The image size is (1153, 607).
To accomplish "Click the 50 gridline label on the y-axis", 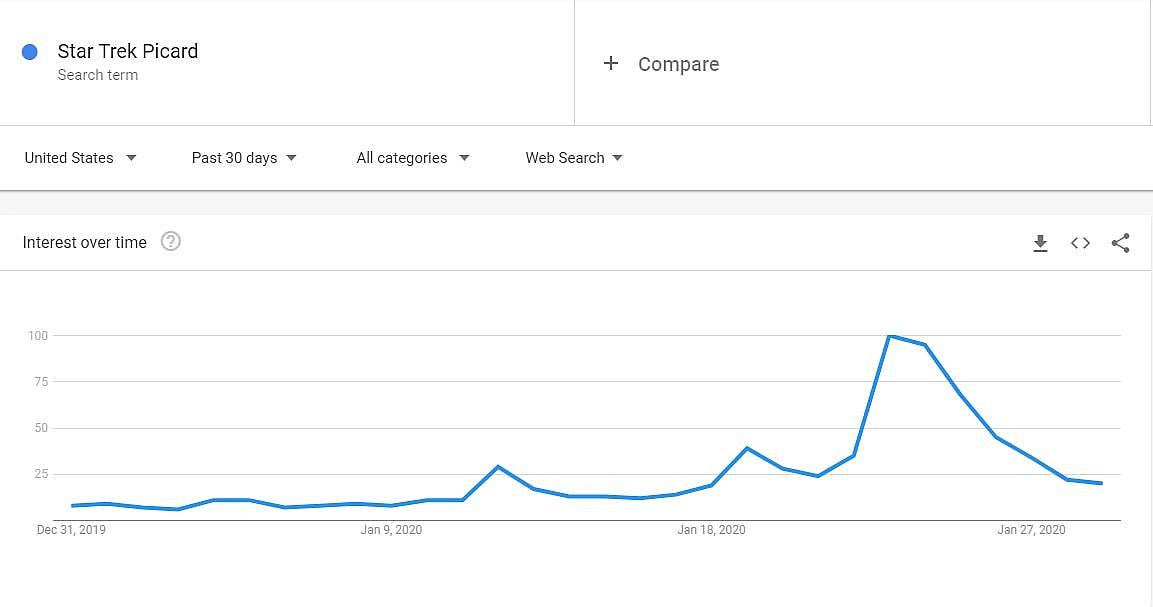I will pos(38,428).
